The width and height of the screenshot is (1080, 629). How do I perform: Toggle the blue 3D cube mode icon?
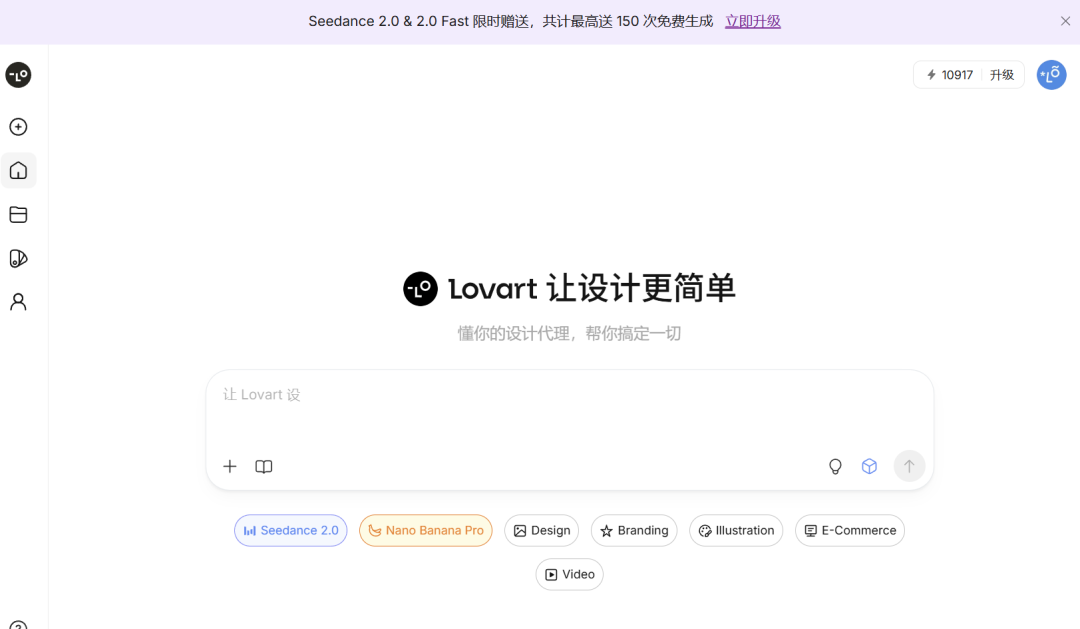(x=869, y=466)
